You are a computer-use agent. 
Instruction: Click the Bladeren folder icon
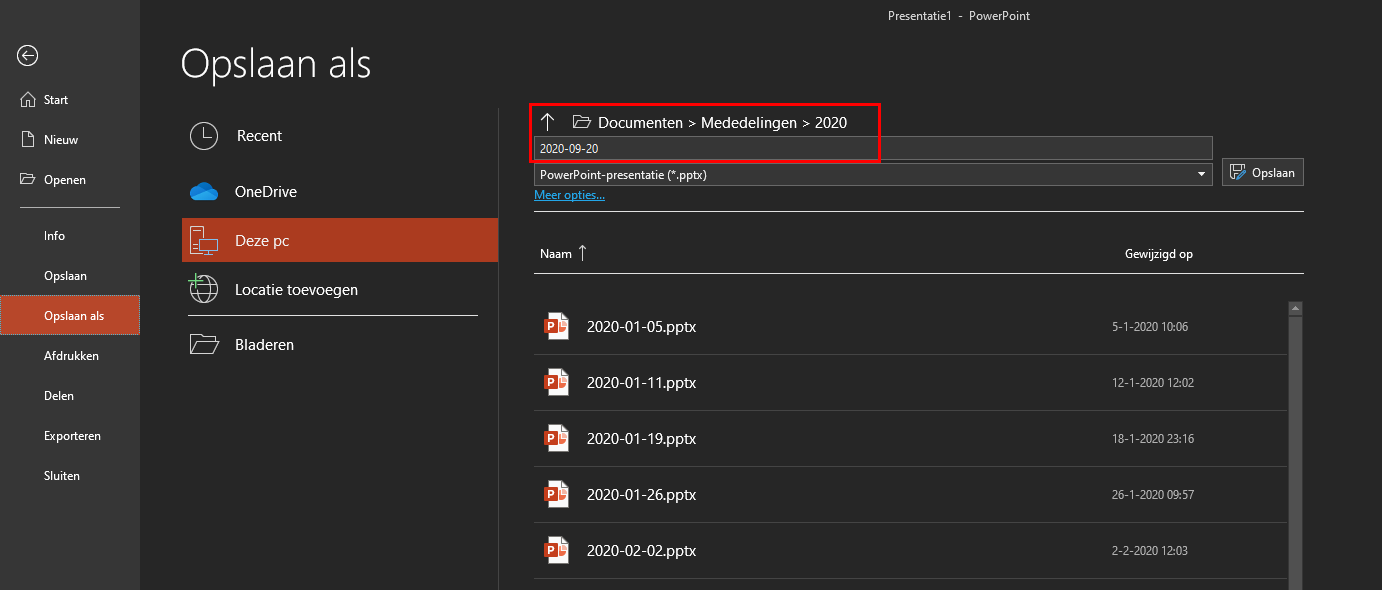tap(204, 344)
